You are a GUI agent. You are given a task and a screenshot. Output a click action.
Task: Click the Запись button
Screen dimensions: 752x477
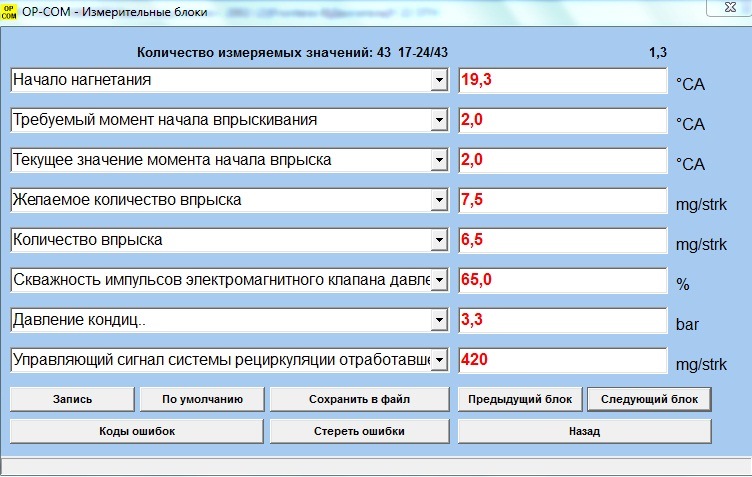coord(72,399)
